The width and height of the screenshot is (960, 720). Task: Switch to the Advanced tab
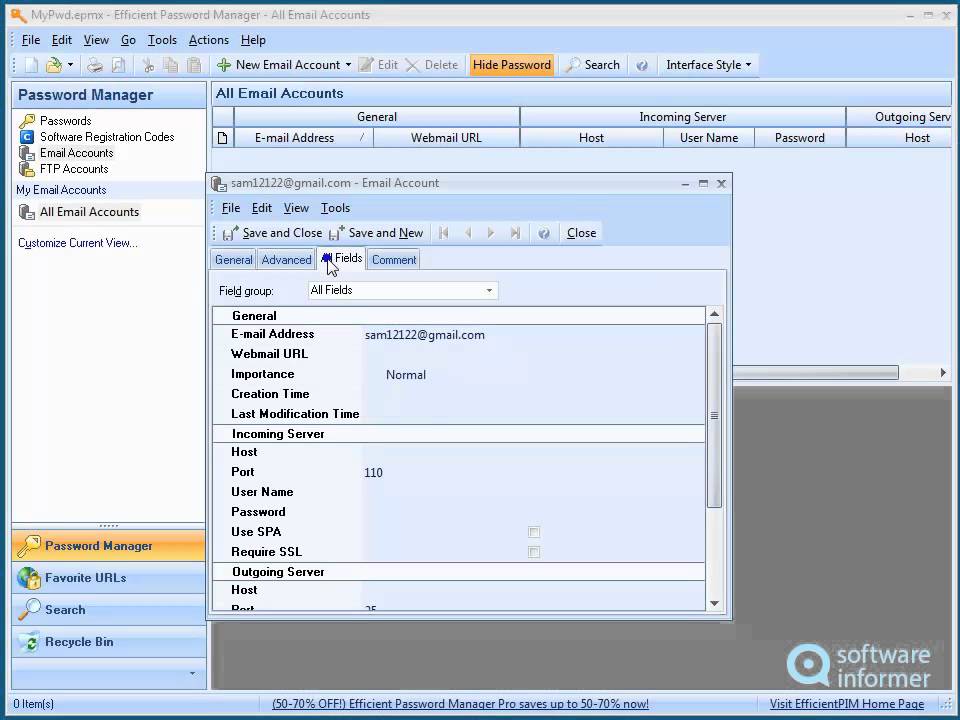click(x=286, y=260)
